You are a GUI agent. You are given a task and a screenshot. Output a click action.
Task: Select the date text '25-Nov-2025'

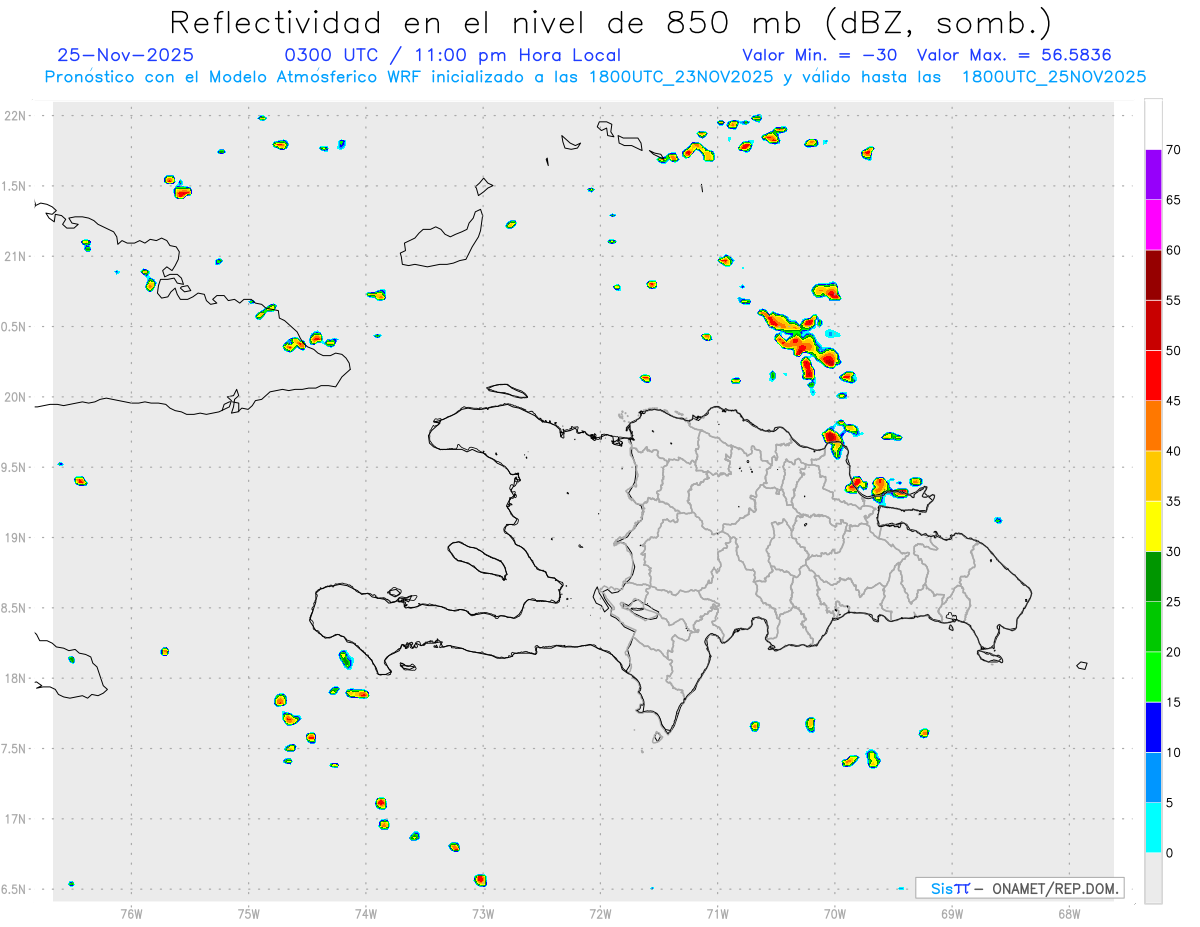(126, 56)
